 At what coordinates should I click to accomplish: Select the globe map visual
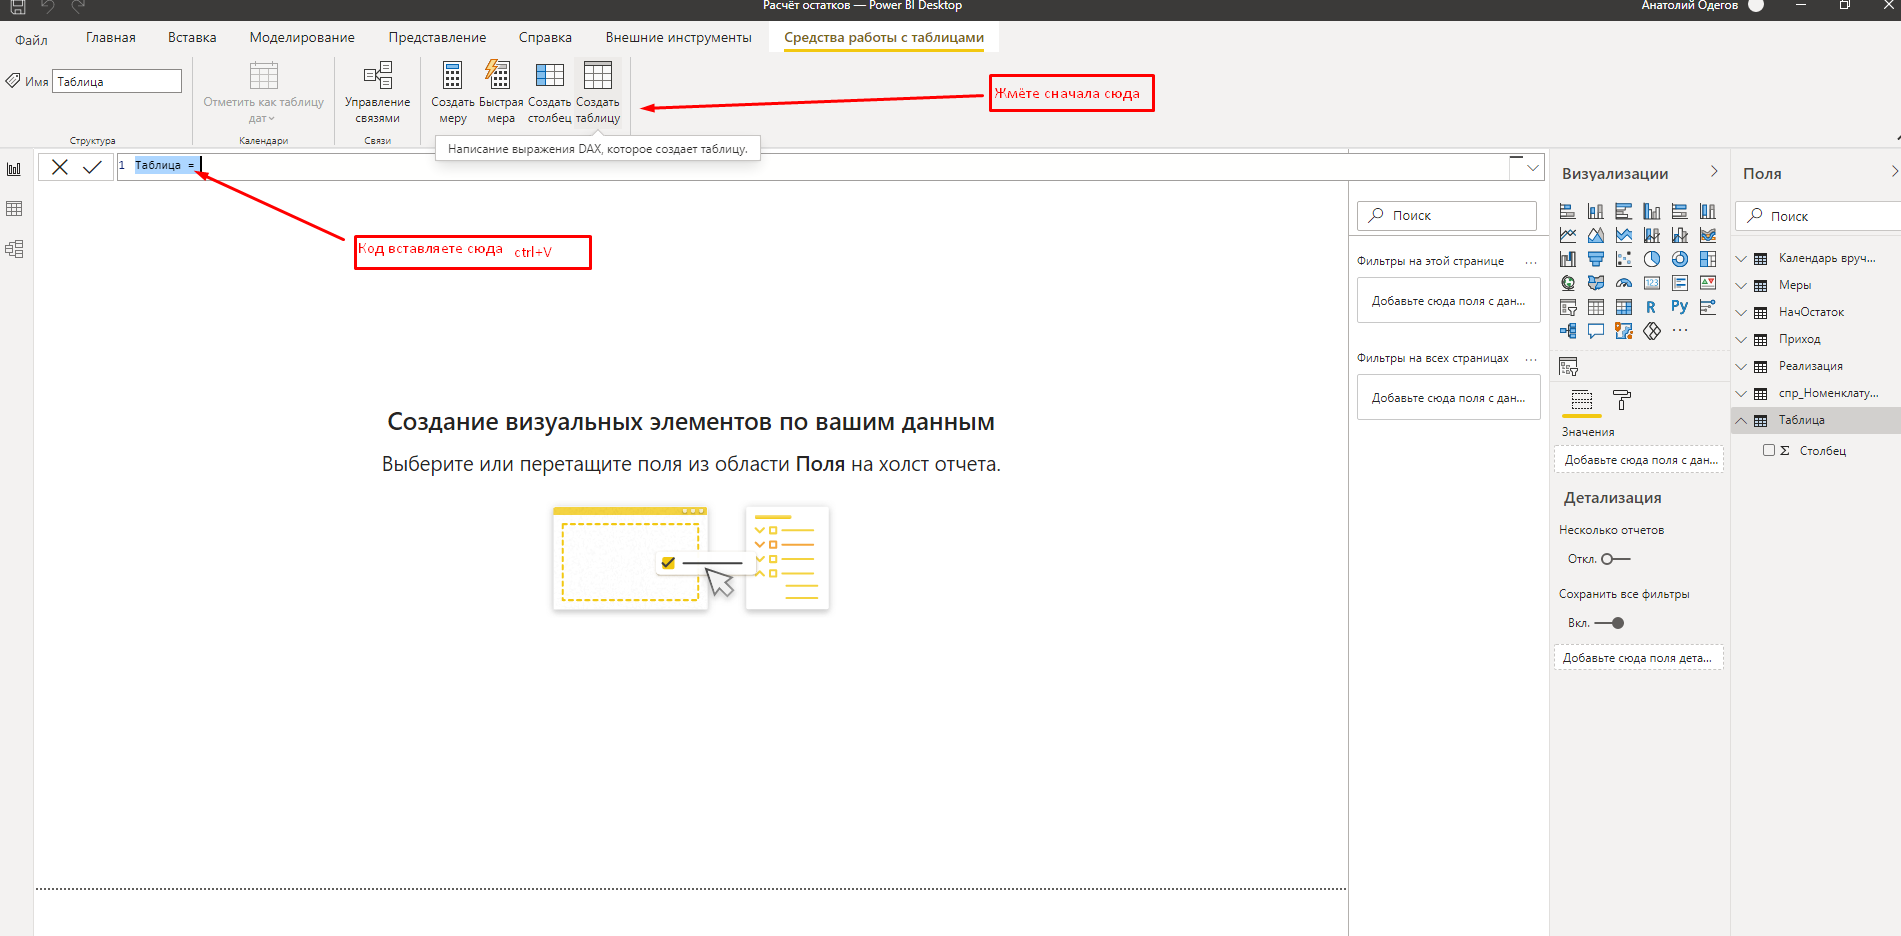coord(1568,283)
